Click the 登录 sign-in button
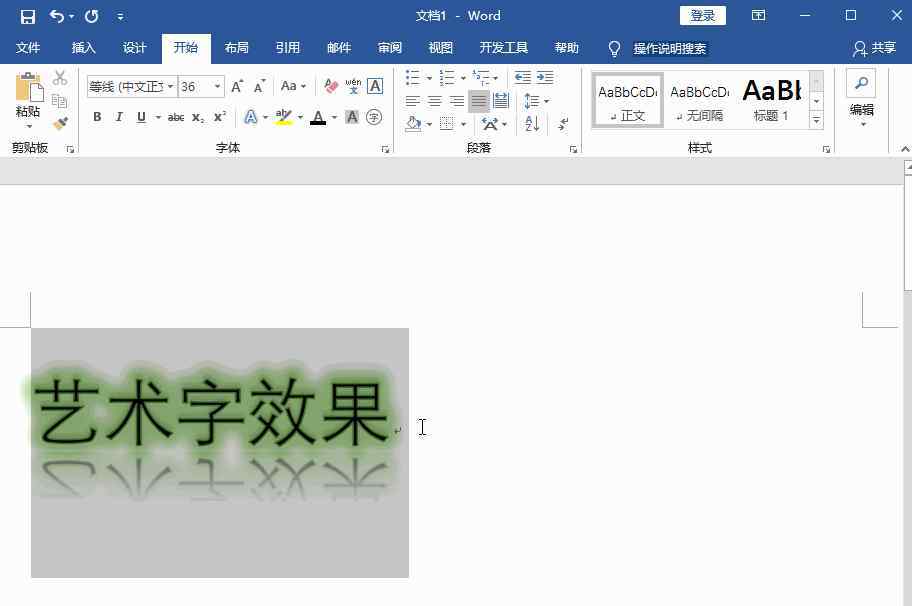This screenshot has height=606, width=912. [x=703, y=16]
